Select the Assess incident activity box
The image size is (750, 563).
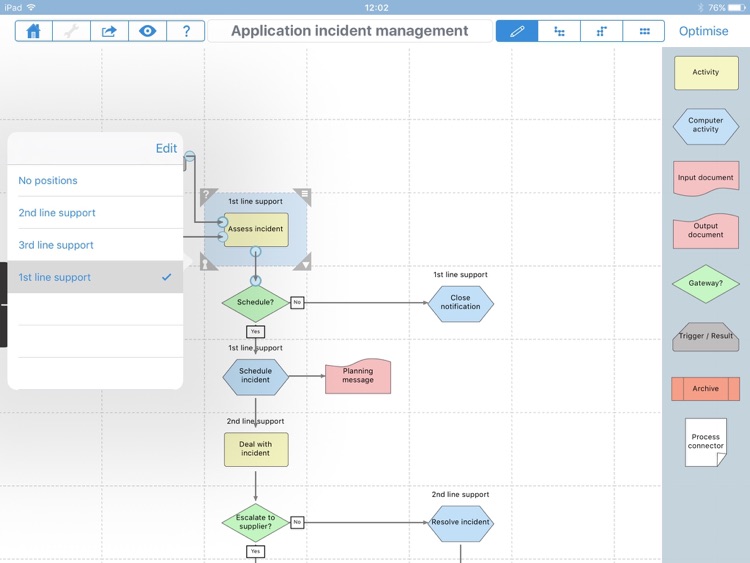point(256,230)
